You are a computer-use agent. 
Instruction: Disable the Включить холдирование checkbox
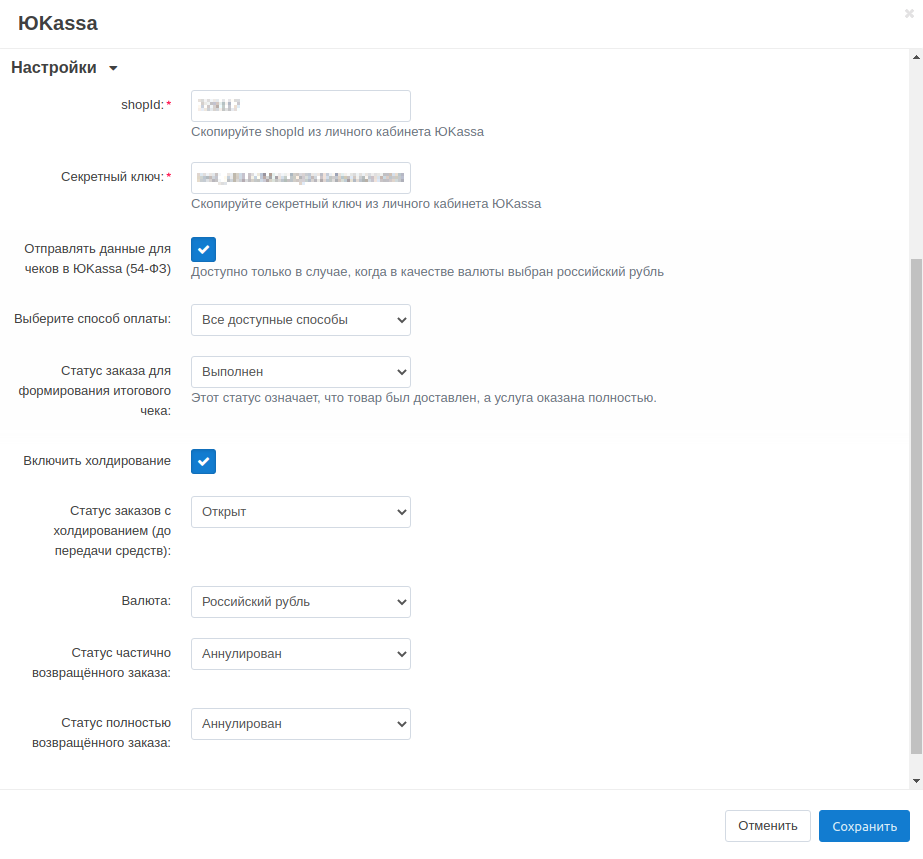(204, 461)
